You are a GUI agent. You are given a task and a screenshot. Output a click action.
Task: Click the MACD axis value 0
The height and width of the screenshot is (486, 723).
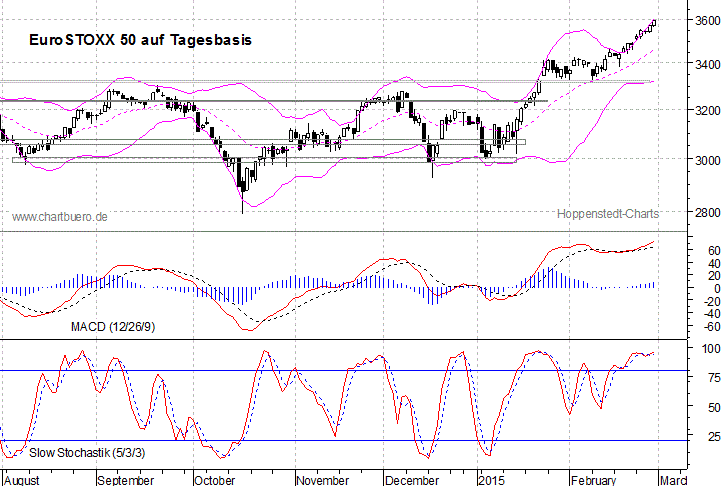(717, 289)
